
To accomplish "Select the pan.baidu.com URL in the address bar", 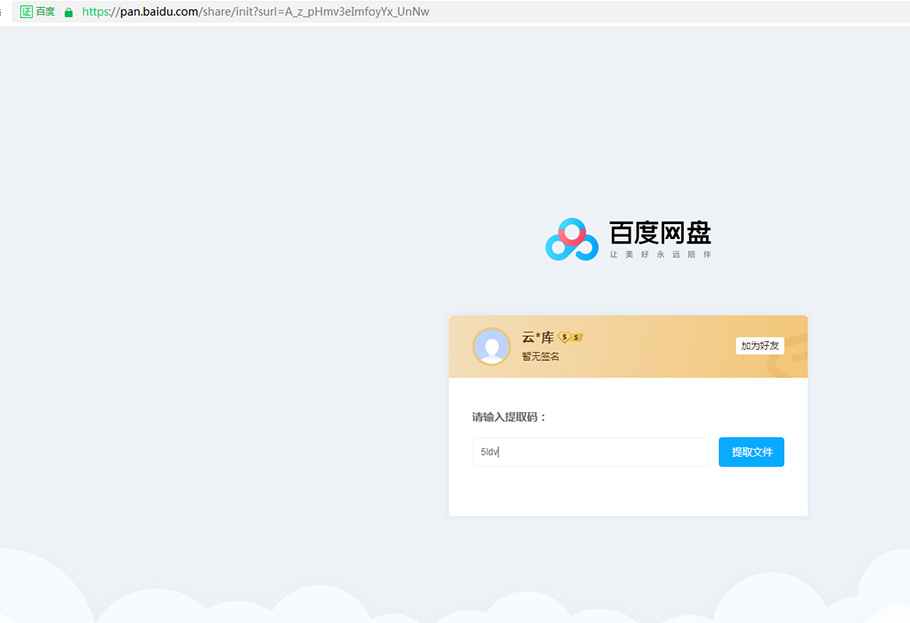I will click(x=255, y=12).
